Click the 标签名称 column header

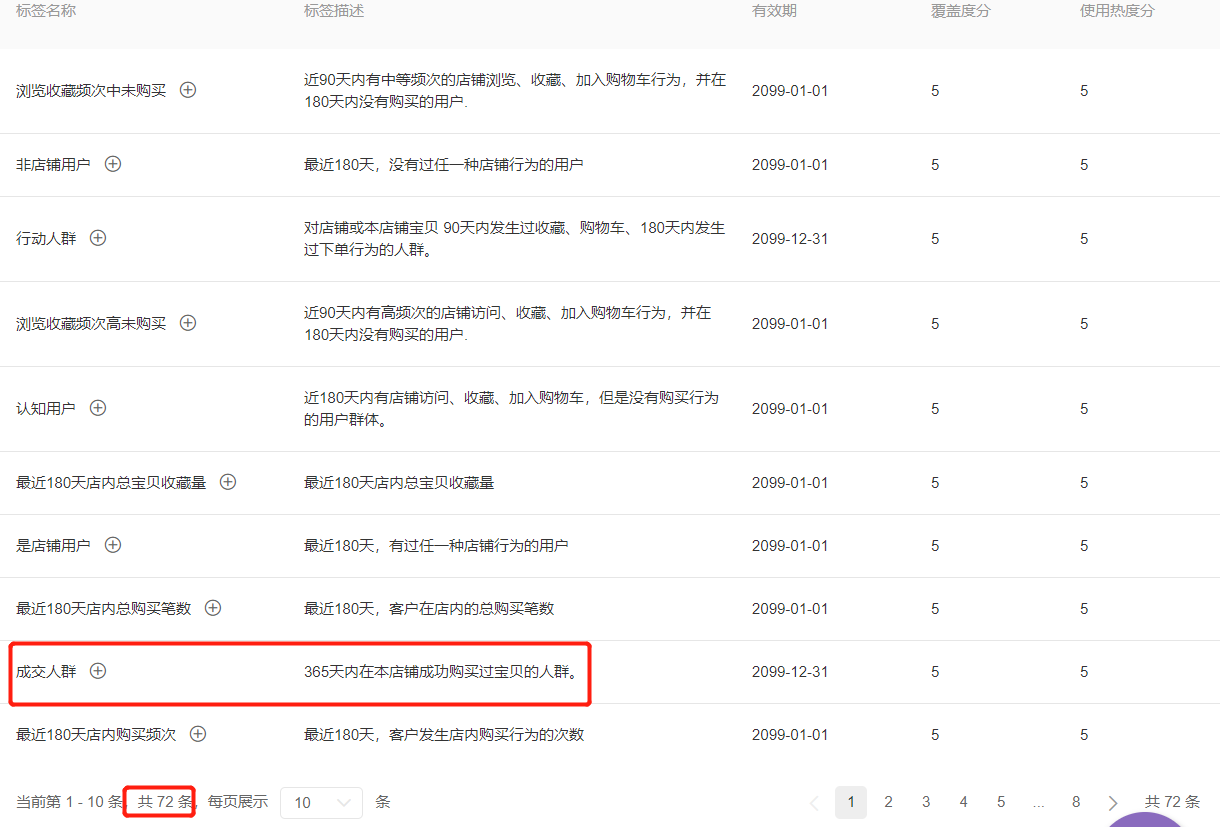pos(46,11)
